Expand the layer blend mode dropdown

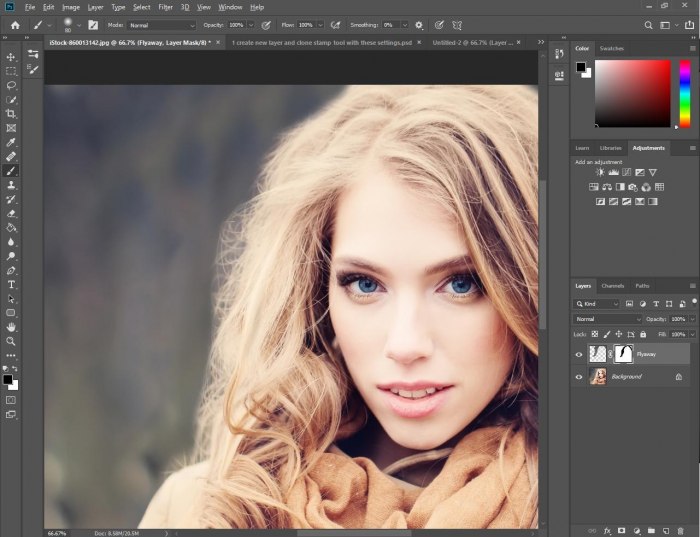[x=608, y=319]
